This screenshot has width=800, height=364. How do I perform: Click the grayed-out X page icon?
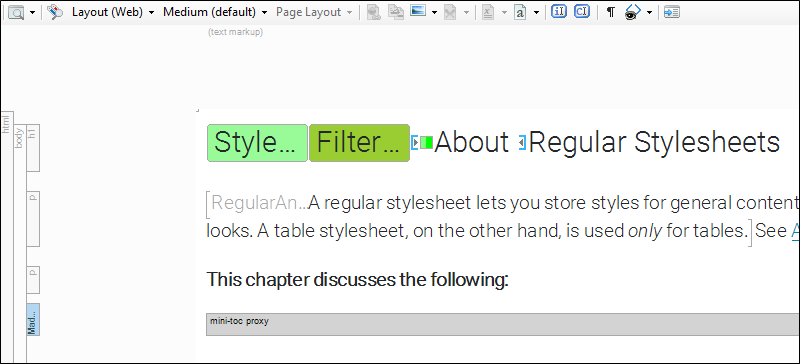(x=450, y=13)
